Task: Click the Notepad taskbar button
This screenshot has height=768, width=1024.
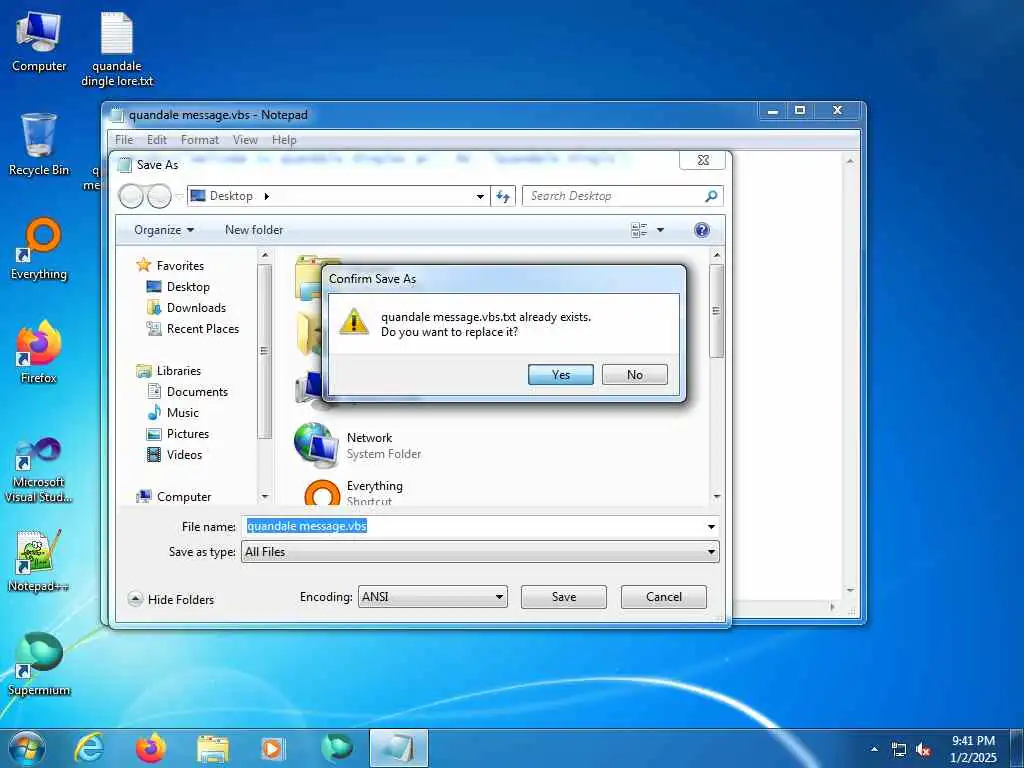Action: 399,748
